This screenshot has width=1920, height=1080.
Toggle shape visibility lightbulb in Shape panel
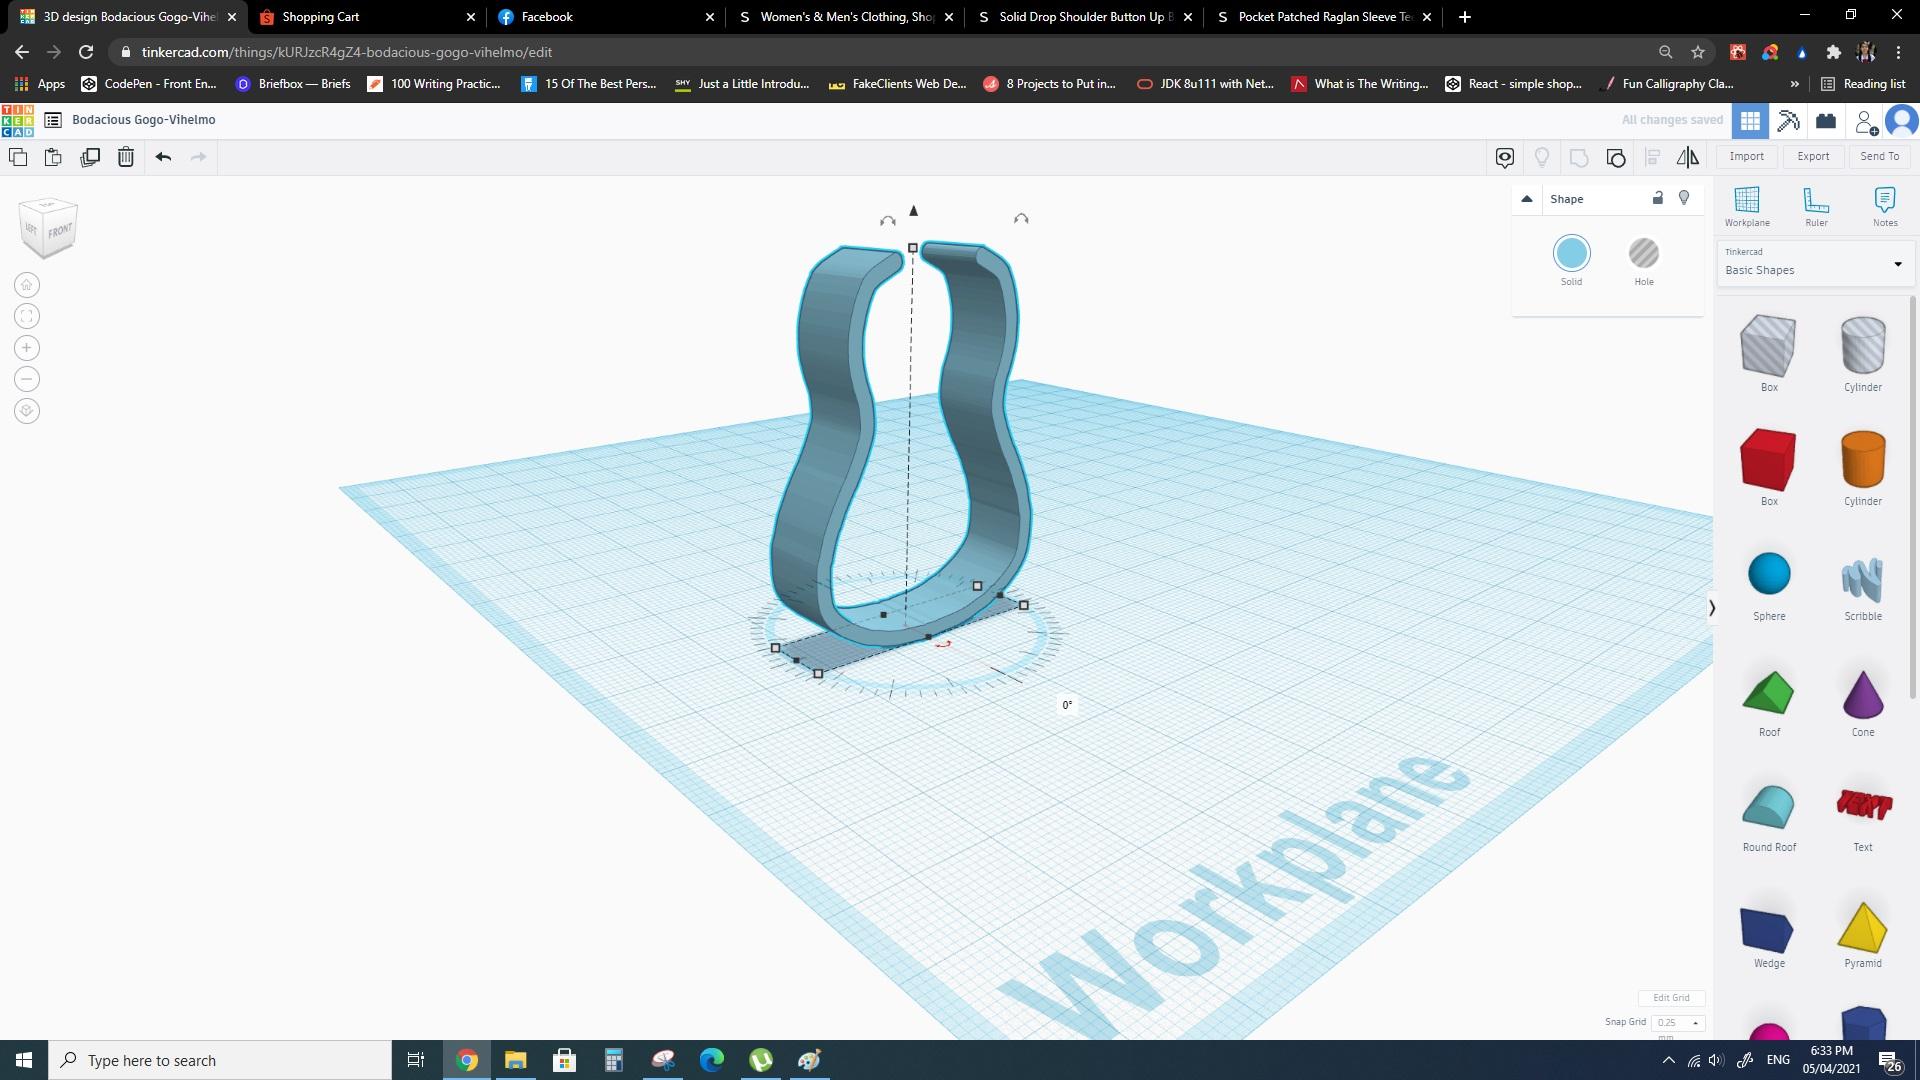(x=1684, y=198)
